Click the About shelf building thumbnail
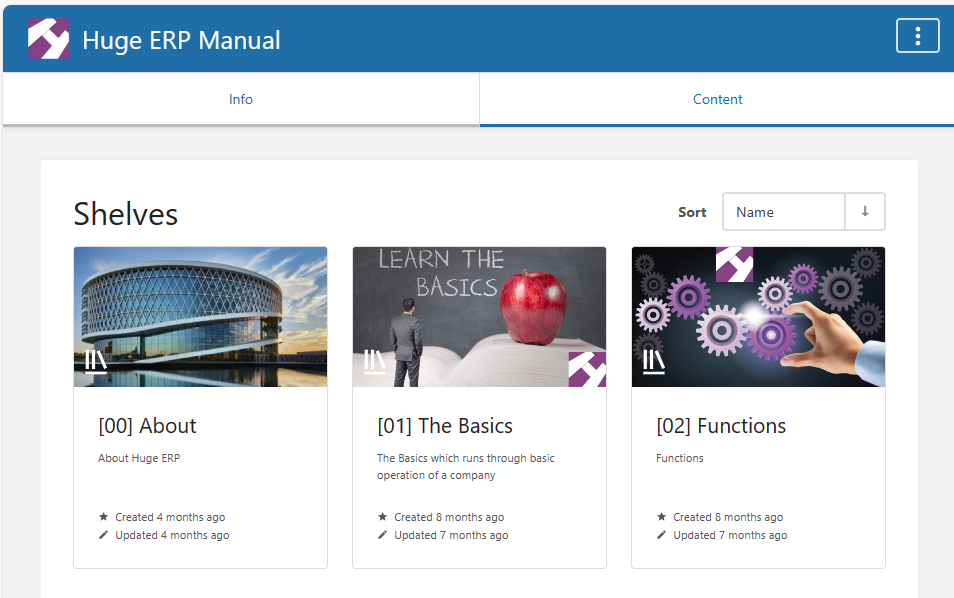954x598 pixels. (x=200, y=310)
